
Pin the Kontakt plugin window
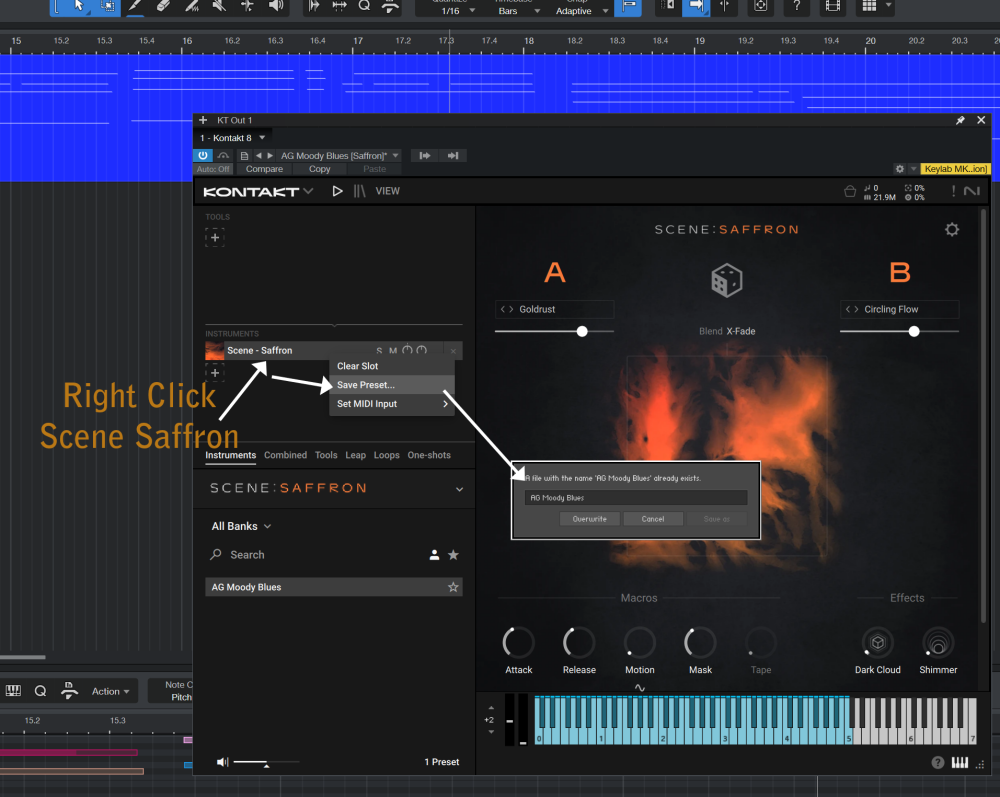tap(960, 120)
